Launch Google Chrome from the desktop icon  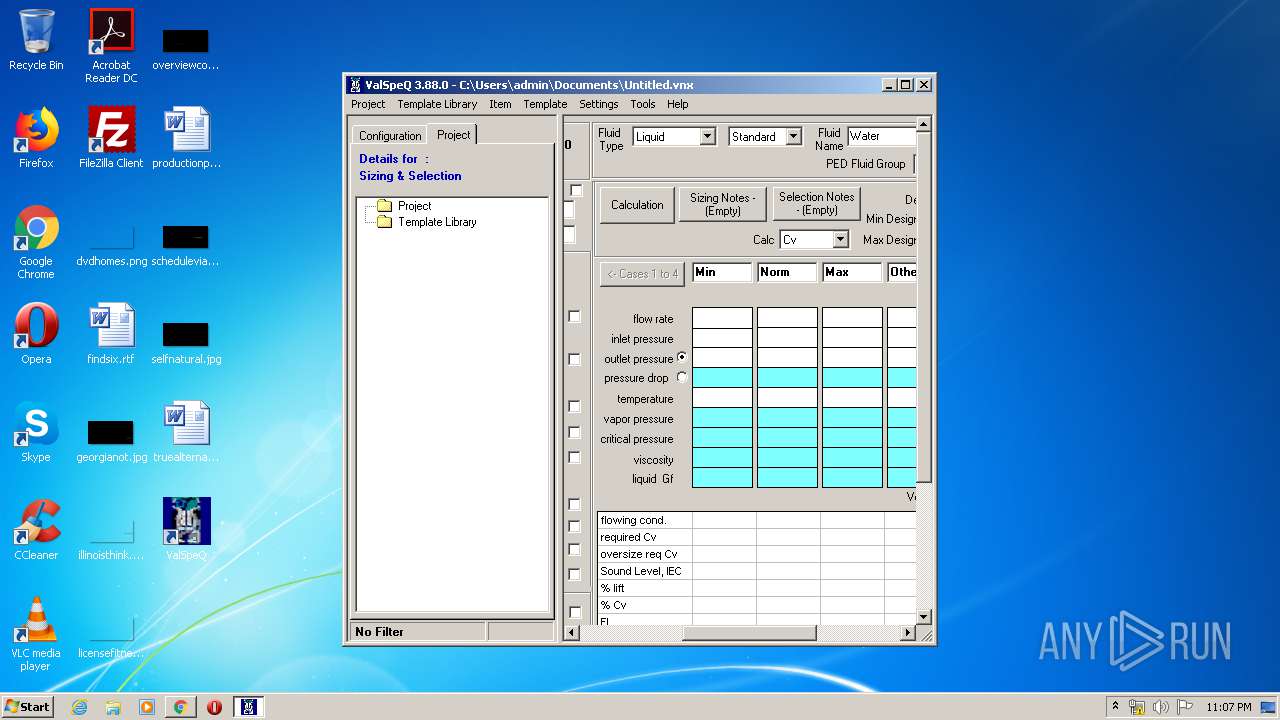point(36,243)
